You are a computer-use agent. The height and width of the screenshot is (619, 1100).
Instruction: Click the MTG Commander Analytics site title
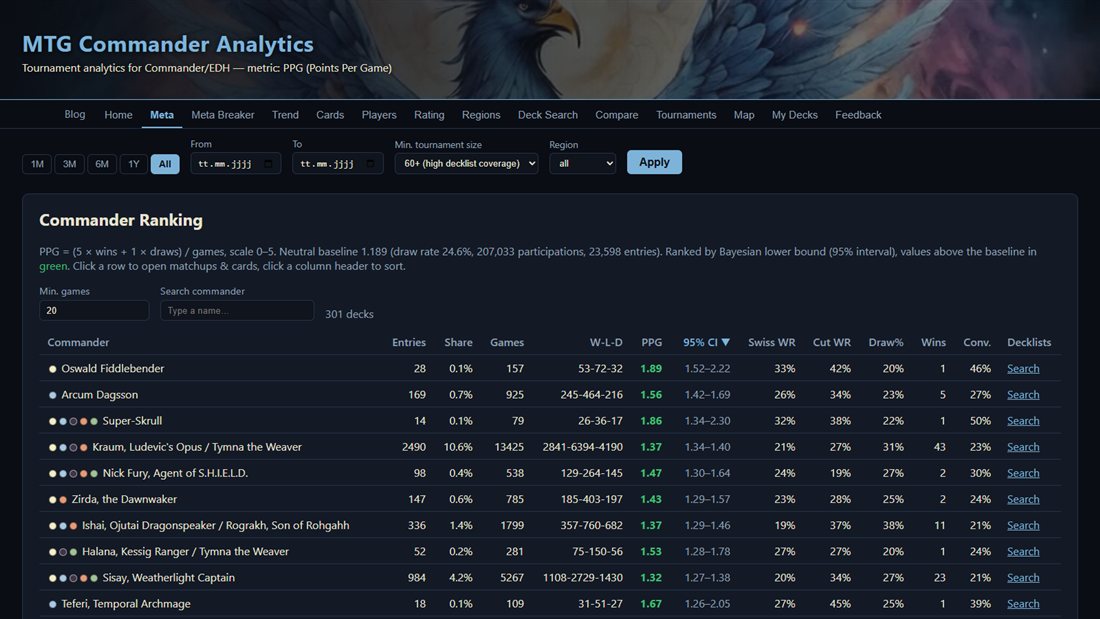(x=168, y=44)
